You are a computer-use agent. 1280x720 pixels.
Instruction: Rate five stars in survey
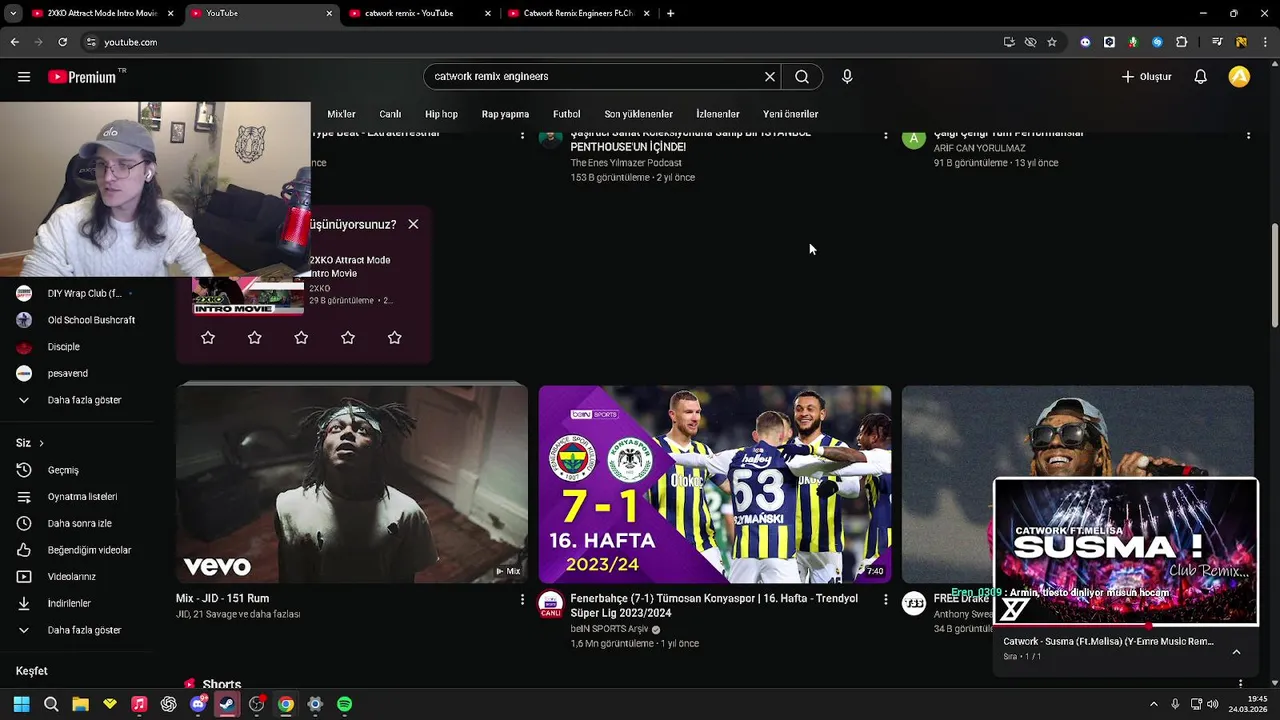[x=394, y=338]
